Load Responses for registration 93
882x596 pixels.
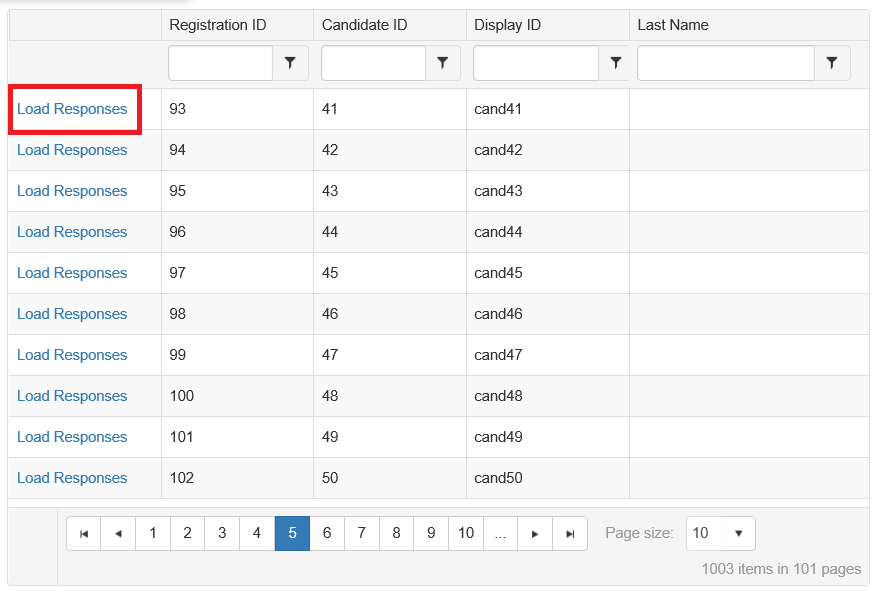click(x=72, y=109)
